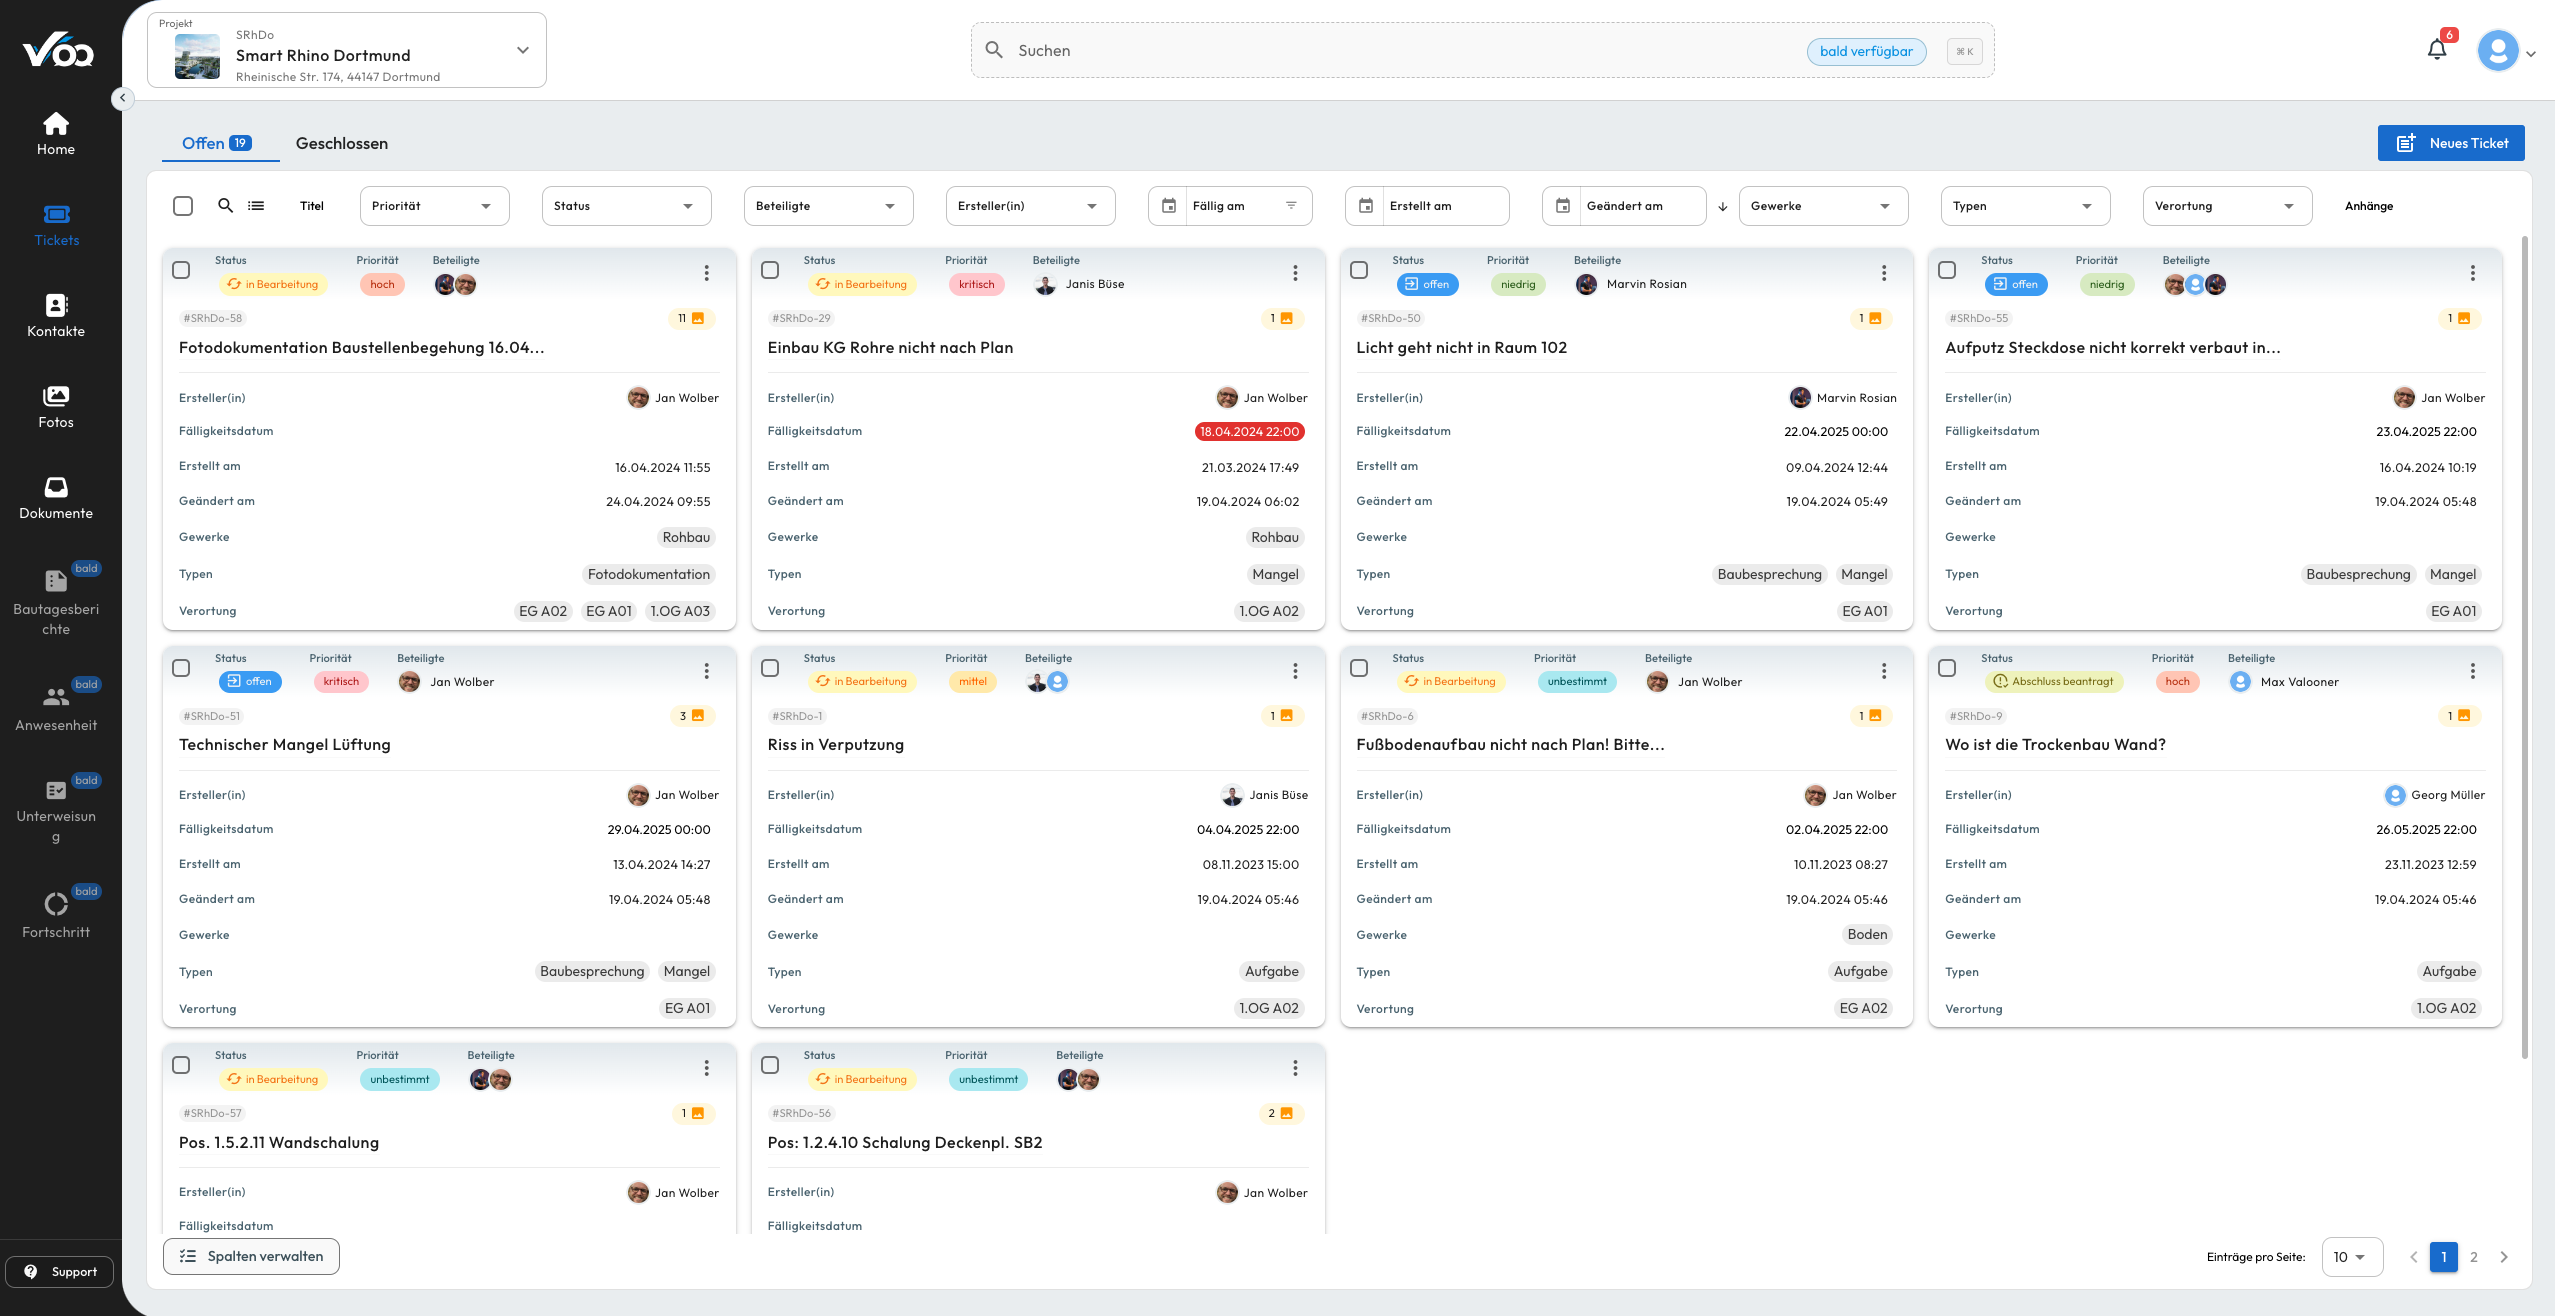
Task: Switch to the Geschlossen tab
Action: coord(341,143)
